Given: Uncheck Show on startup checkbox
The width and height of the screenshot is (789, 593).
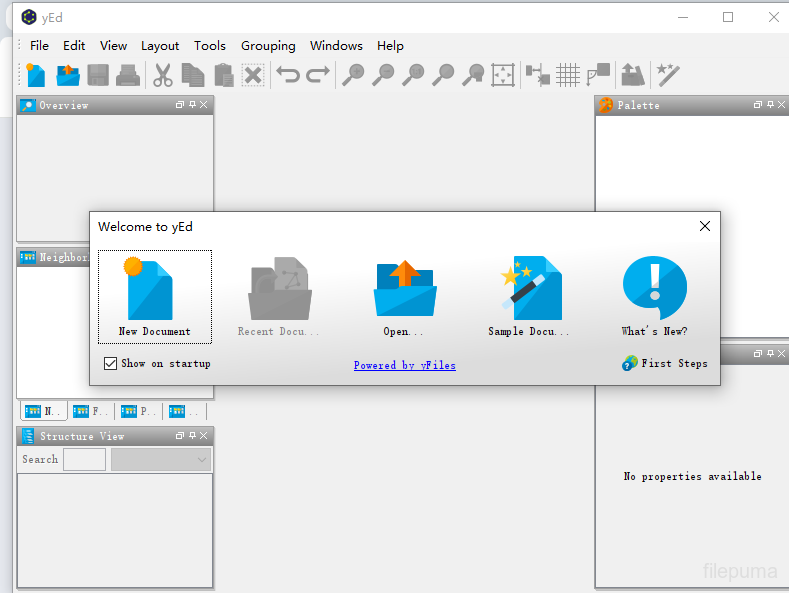Looking at the screenshot, I should [x=110, y=363].
